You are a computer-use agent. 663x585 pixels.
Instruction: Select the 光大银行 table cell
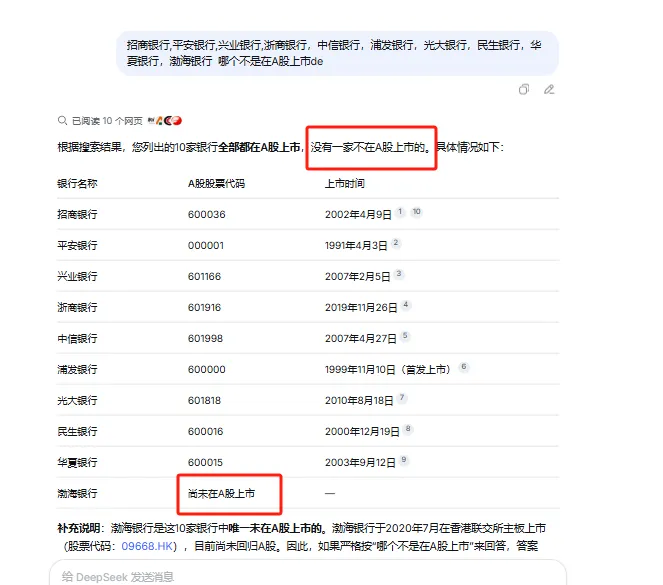77,400
